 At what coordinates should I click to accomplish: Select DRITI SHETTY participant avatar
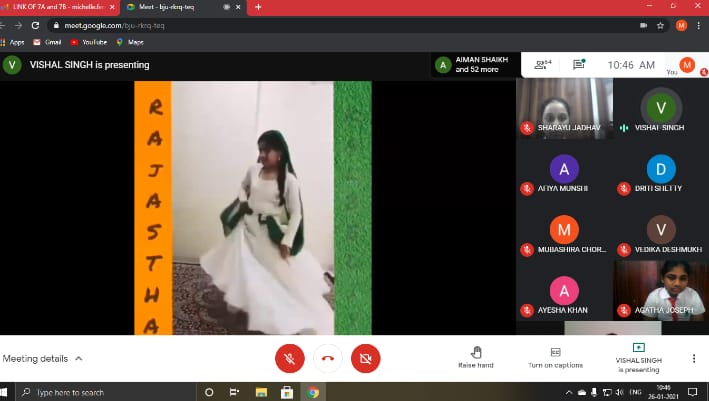(661, 169)
